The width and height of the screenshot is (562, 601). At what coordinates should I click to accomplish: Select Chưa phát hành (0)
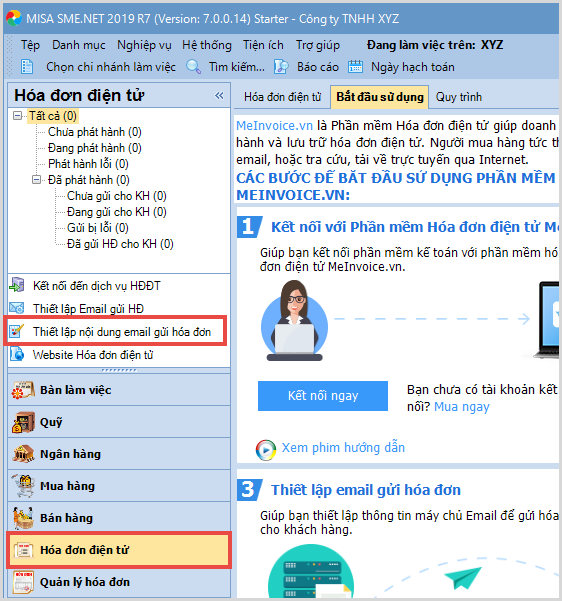tap(95, 132)
